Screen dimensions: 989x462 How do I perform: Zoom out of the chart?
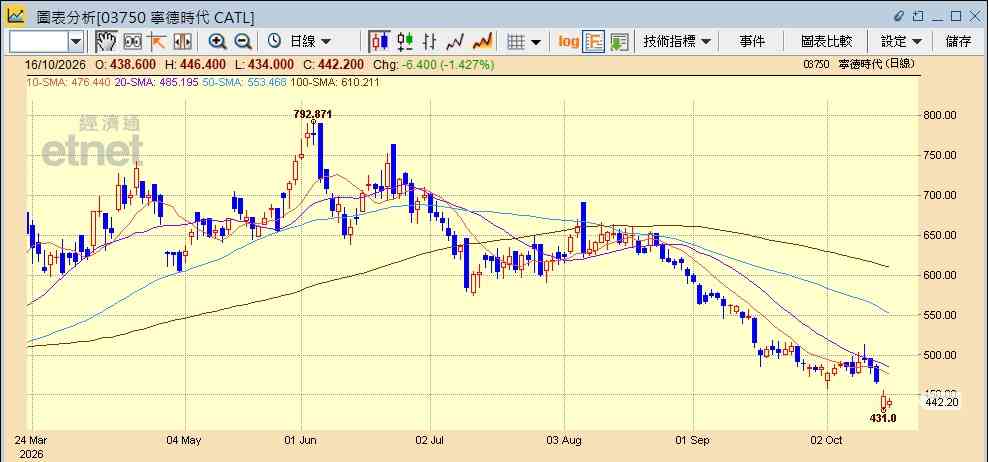[243, 42]
